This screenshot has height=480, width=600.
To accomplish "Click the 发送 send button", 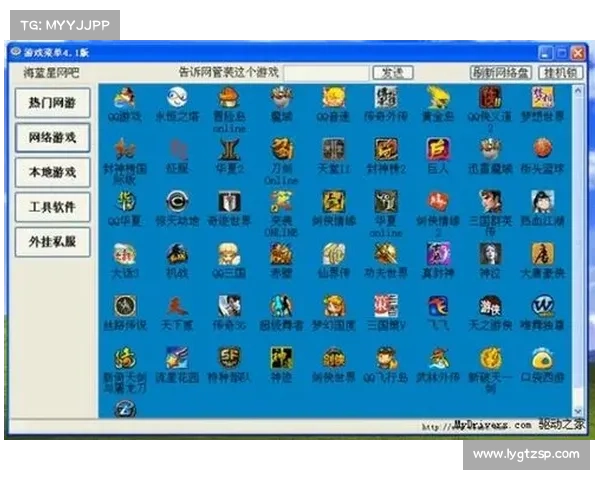I will point(393,73).
